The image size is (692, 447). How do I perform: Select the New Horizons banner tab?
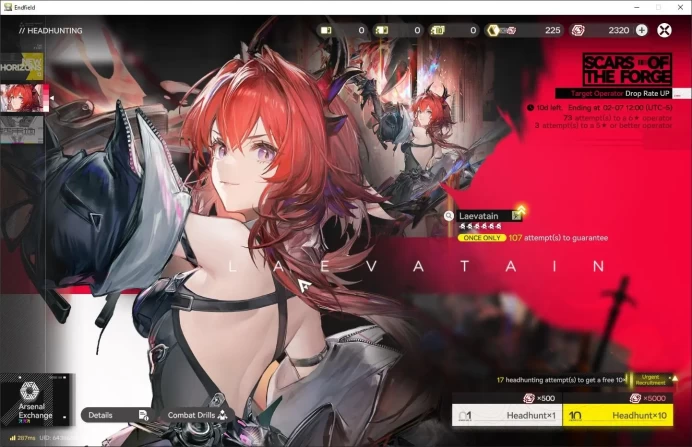pyautogui.click(x=22, y=66)
